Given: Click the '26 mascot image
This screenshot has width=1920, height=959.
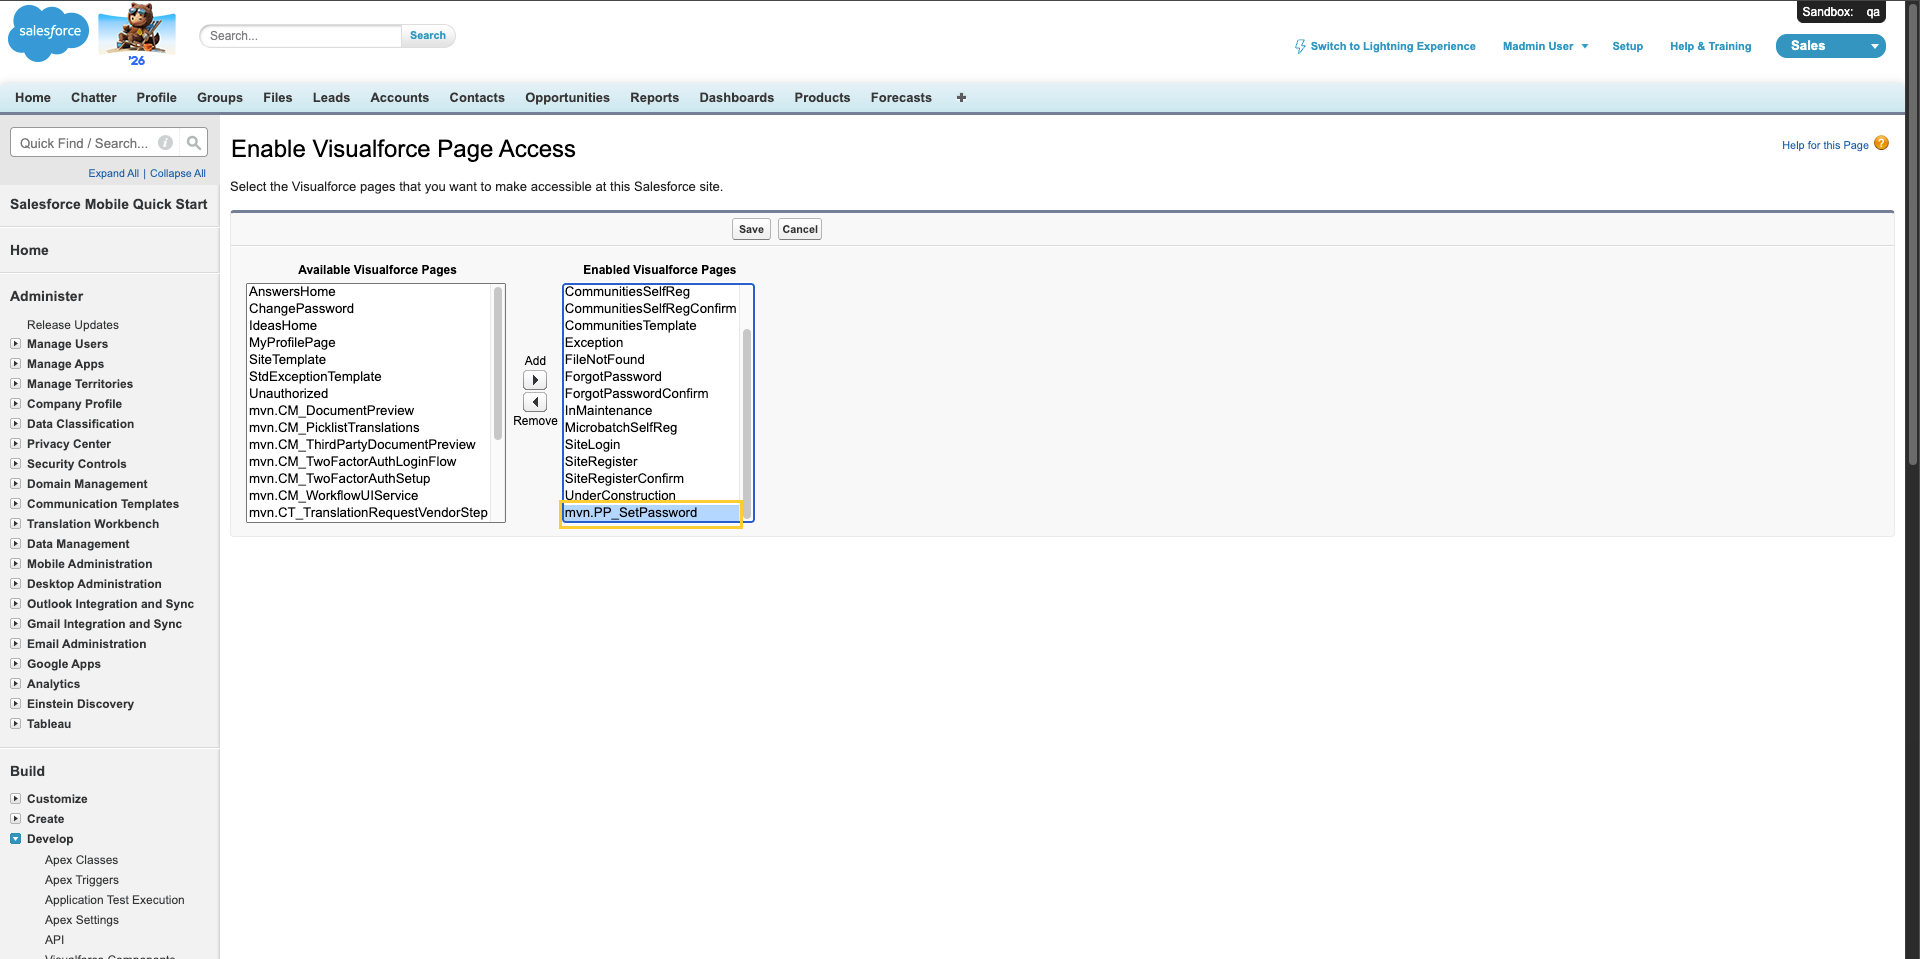Looking at the screenshot, I should click(x=137, y=34).
